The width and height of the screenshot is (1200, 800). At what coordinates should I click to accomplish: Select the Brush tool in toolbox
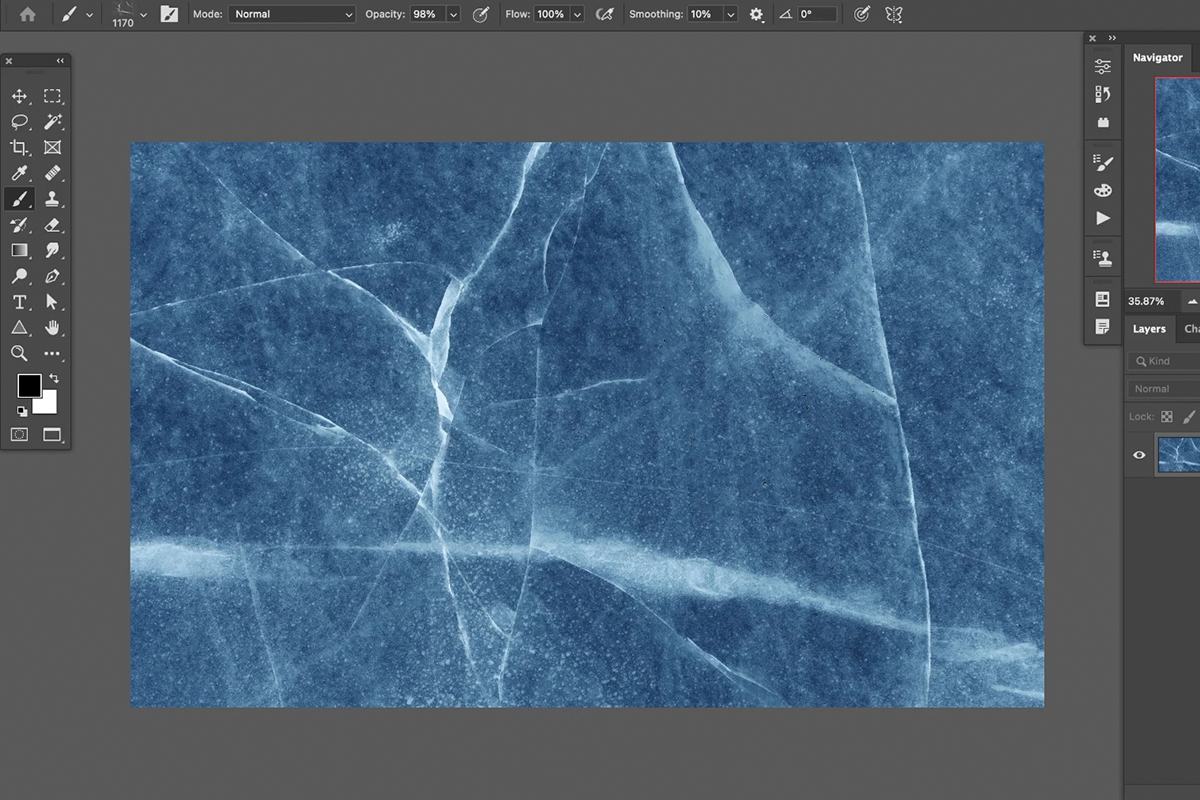19,199
